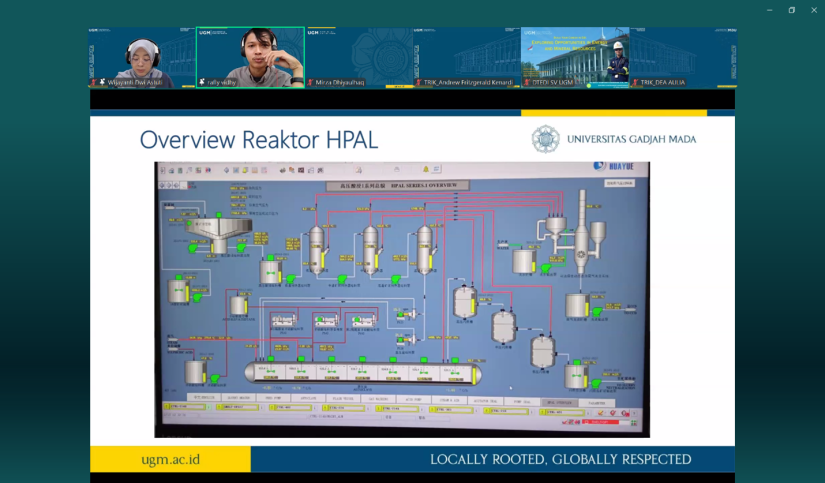825x483 pixels.
Task: Select the DTEDI SV UGM participant tile
Action: (x=575, y=58)
